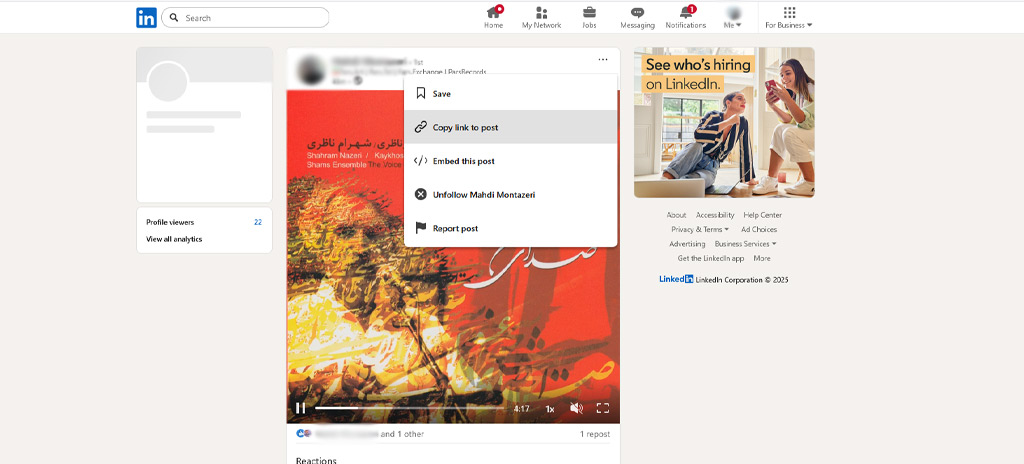Viewport: 1024px width, 464px height.
Task: Open the LinkedIn home logo
Action: 146,17
